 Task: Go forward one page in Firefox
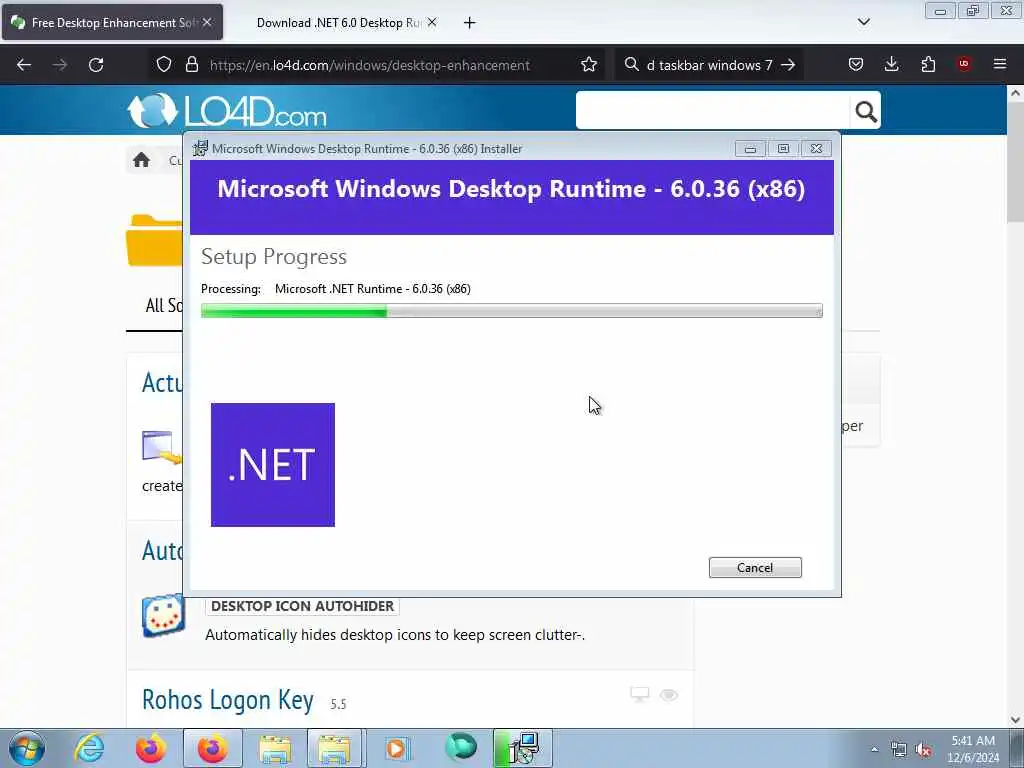60,65
